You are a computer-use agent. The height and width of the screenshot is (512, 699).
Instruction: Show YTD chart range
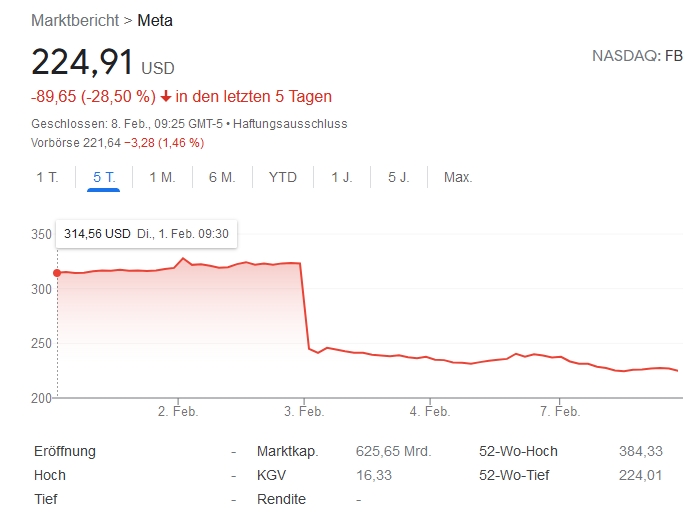(283, 177)
